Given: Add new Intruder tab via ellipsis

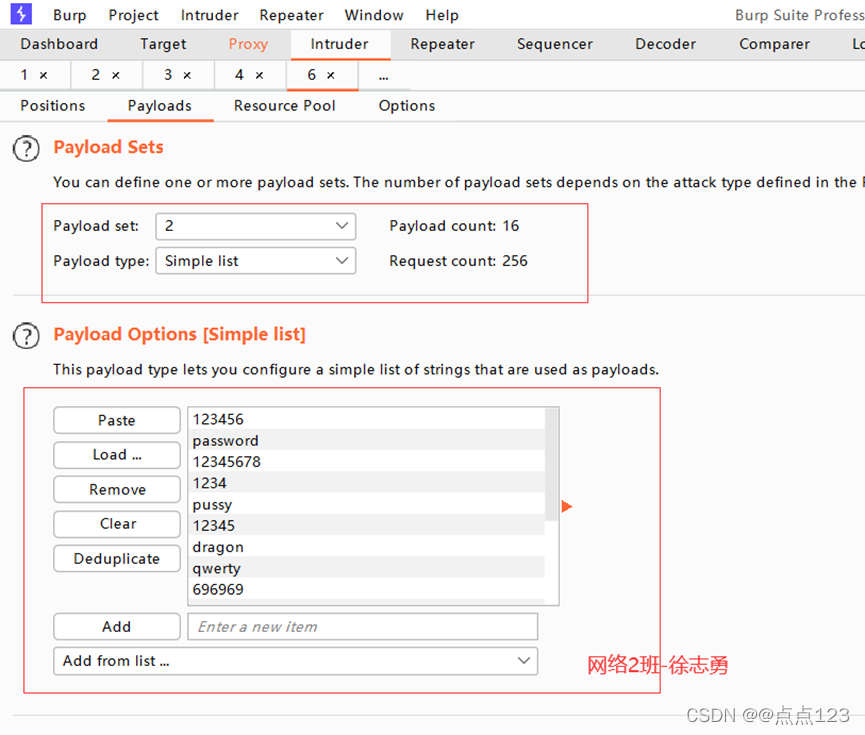Looking at the screenshot, I should (384, 76).
